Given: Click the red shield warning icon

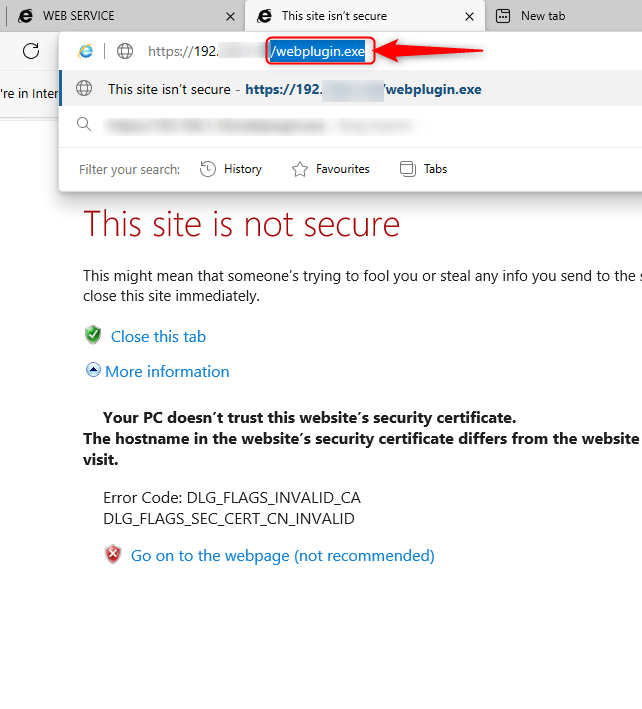Looking at the screenshot, I should pos(113,554).
